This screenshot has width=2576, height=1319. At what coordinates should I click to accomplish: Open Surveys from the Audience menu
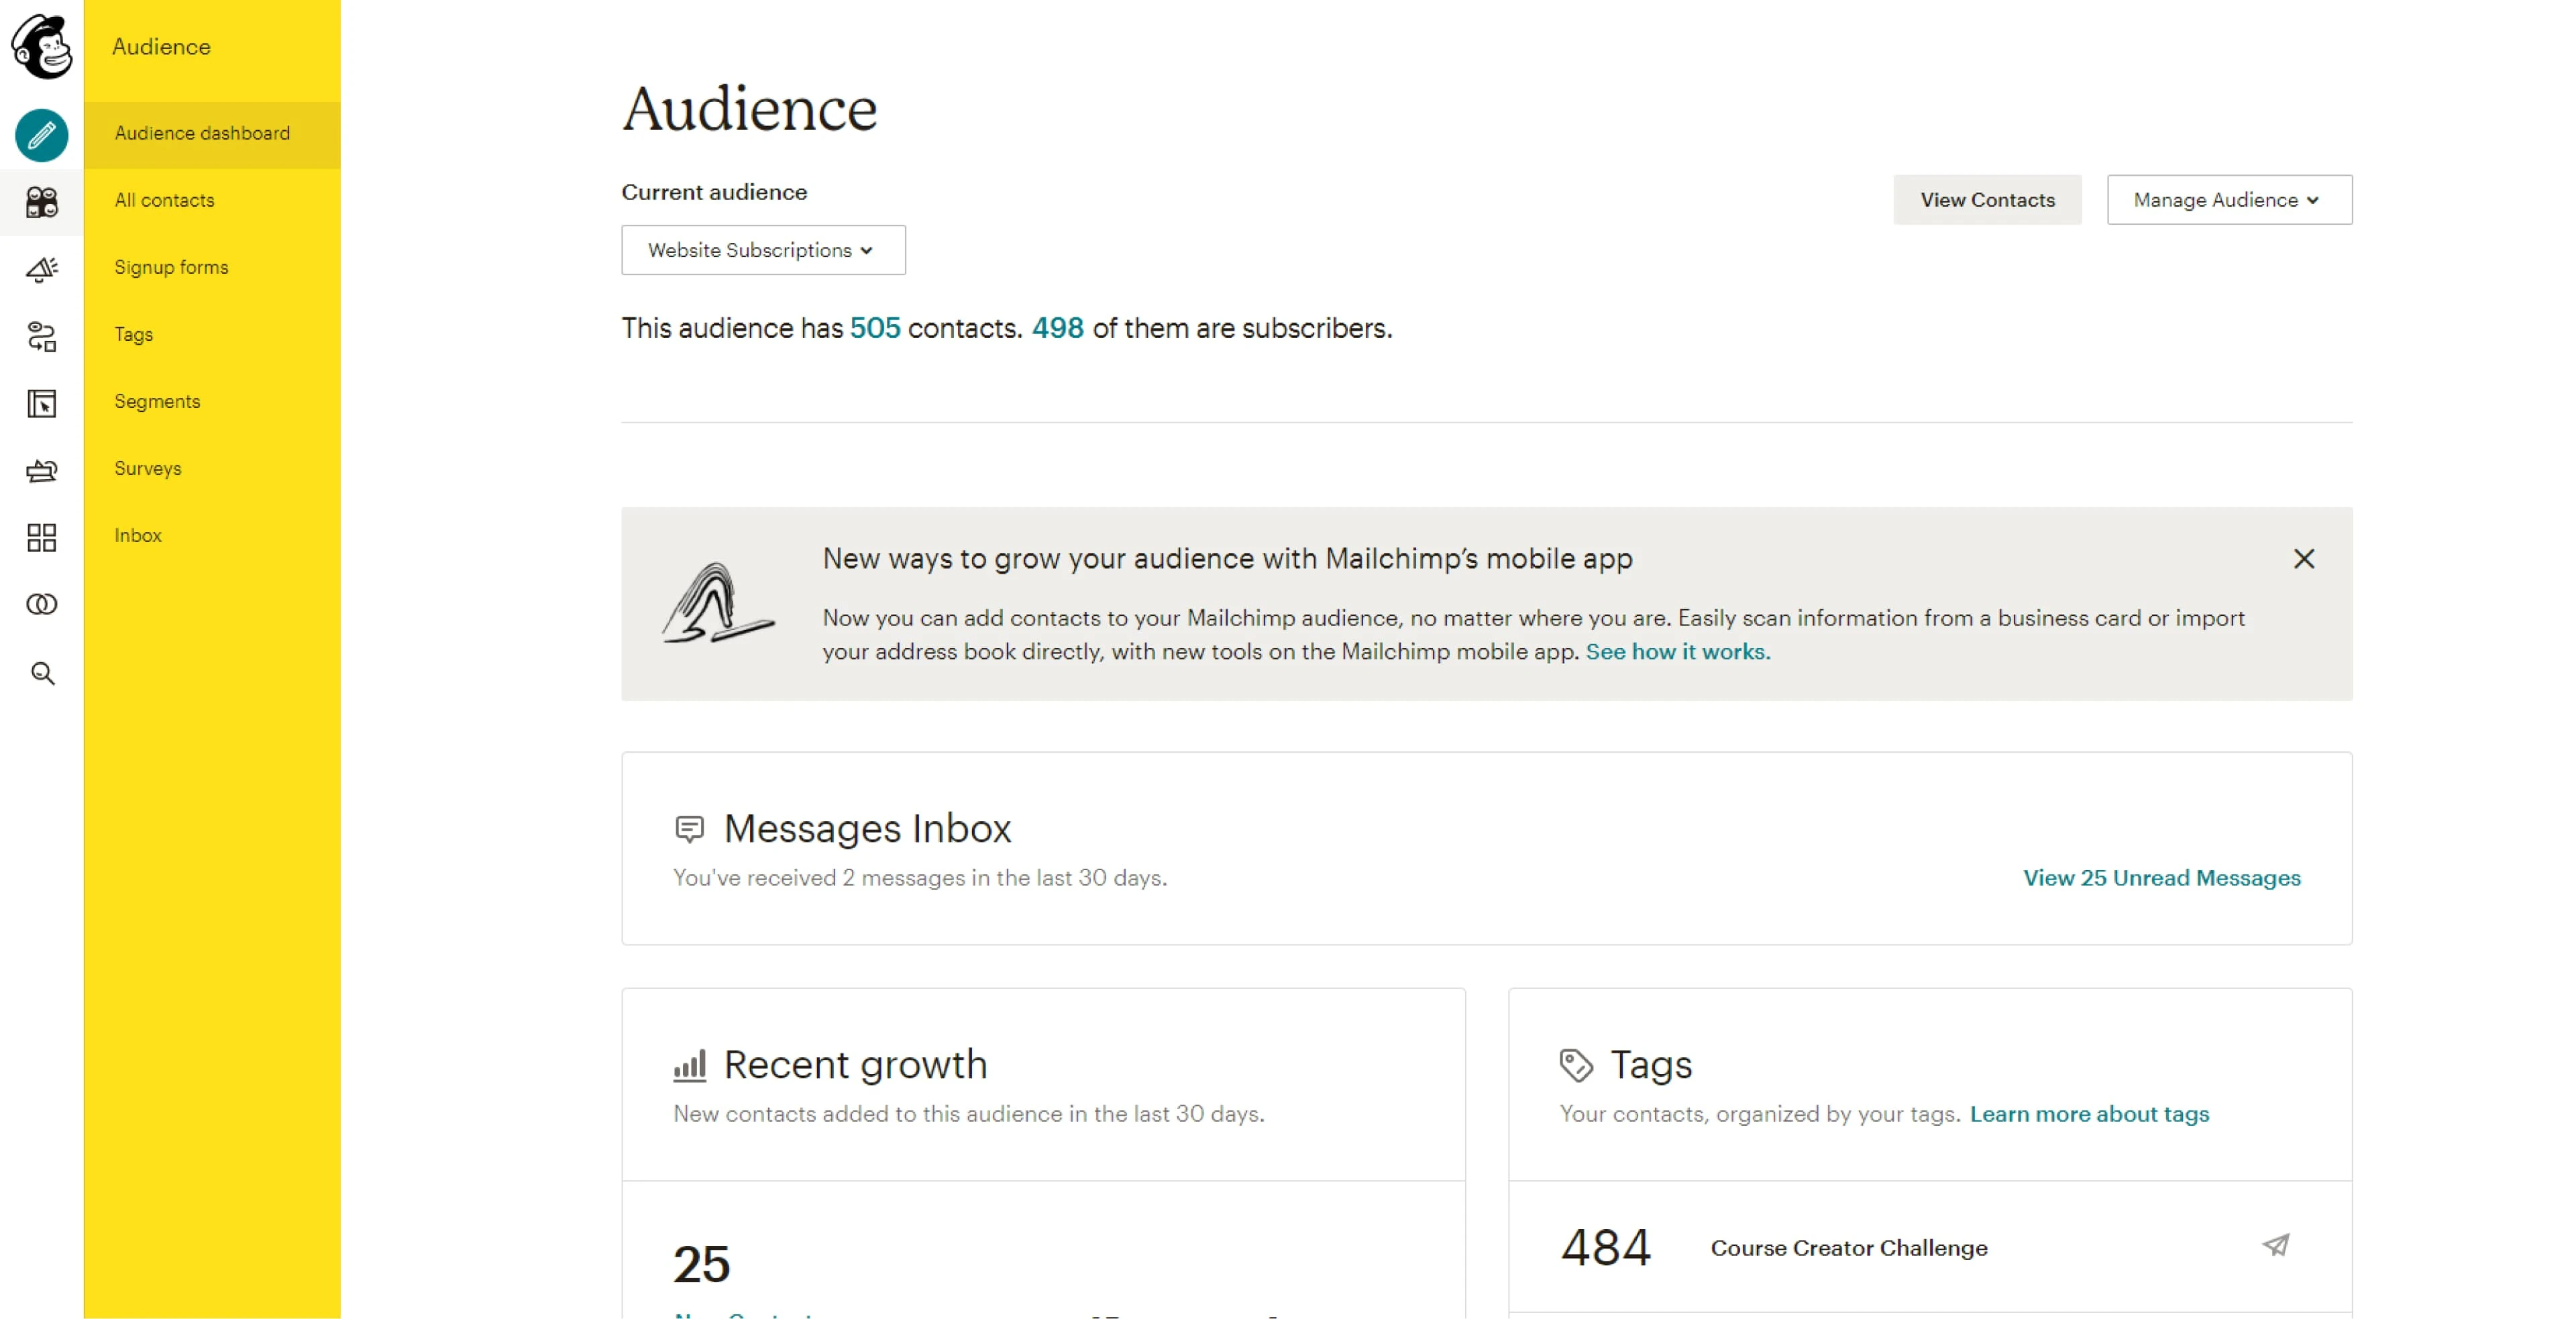click(148, 468)
